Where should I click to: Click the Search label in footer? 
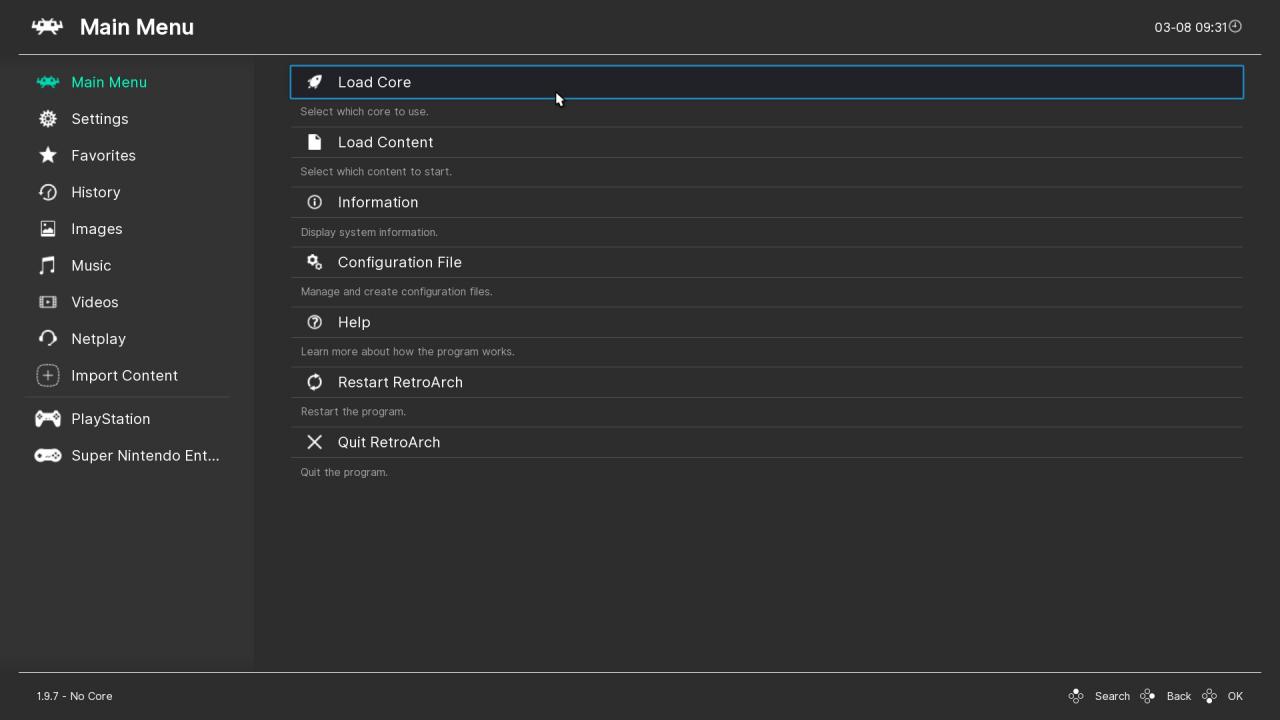point(1112,696)
